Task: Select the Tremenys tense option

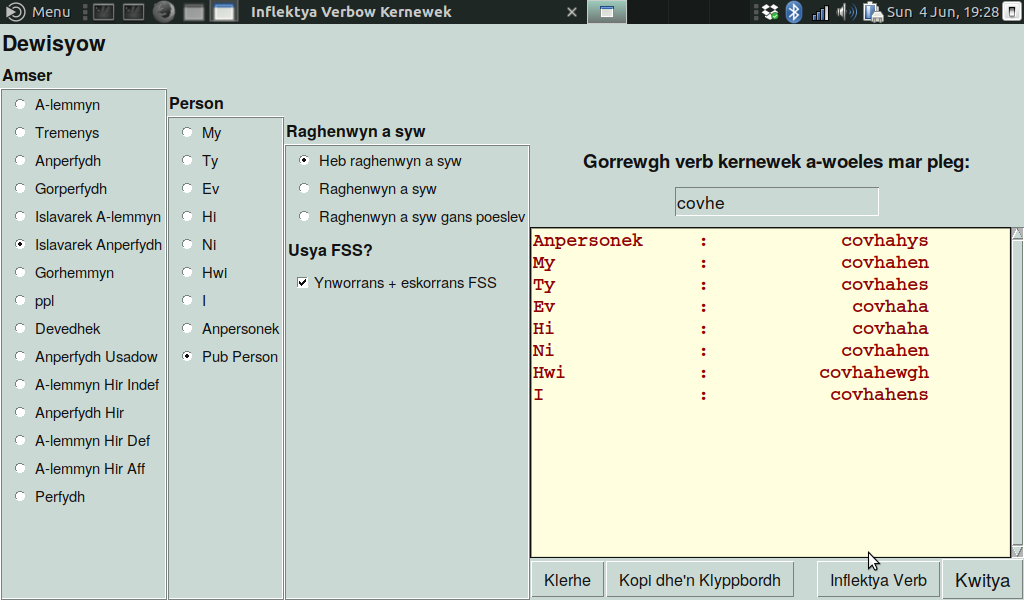Action: 20,133
